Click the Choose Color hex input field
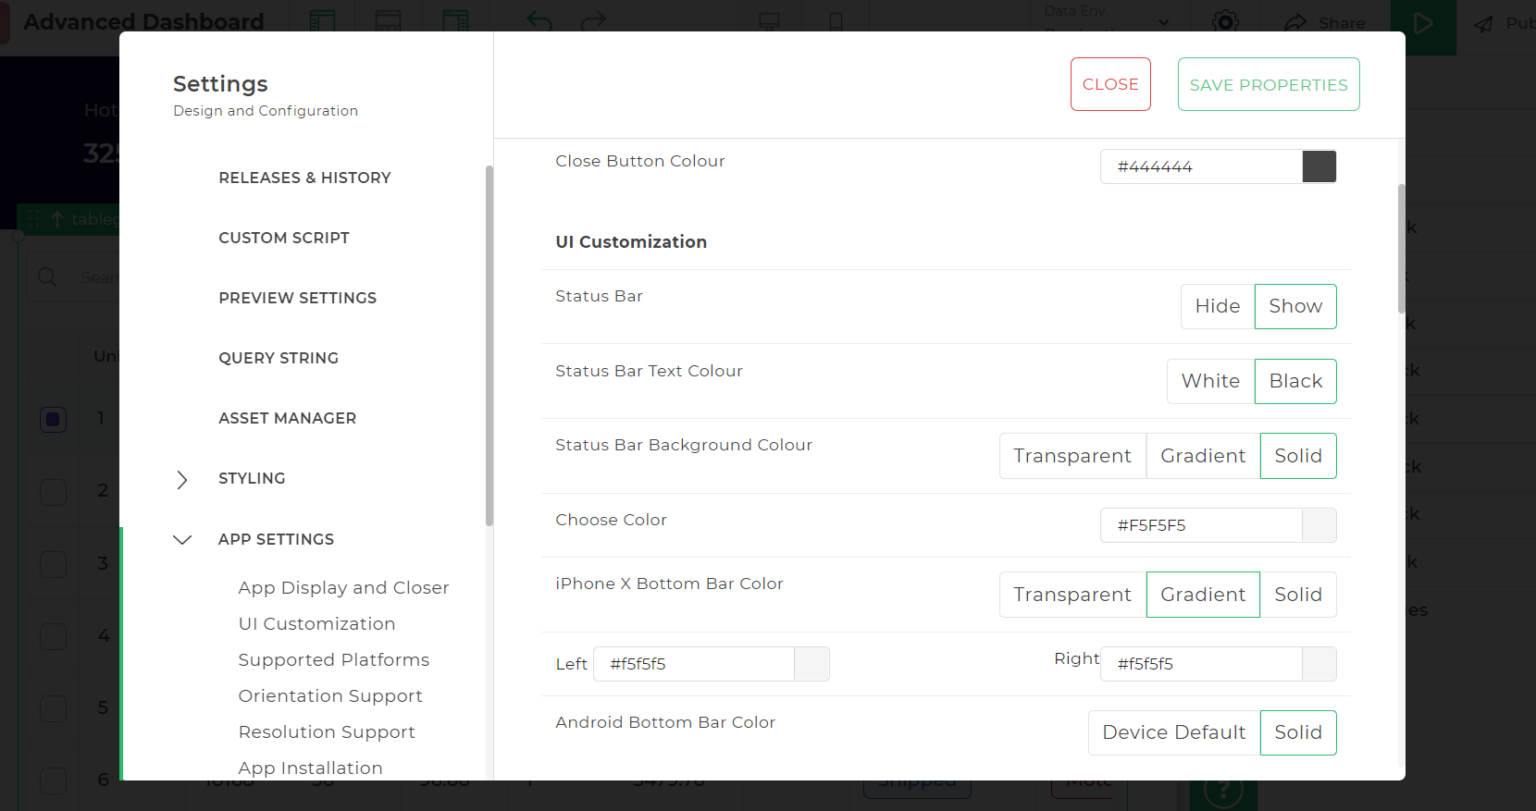 tap(1199, 525)
